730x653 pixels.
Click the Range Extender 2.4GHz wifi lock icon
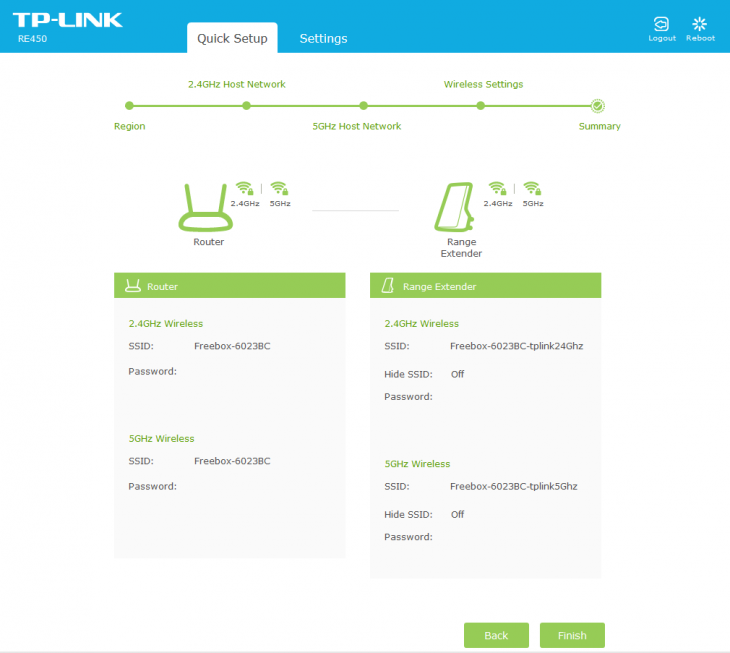[x=497, y=188]
